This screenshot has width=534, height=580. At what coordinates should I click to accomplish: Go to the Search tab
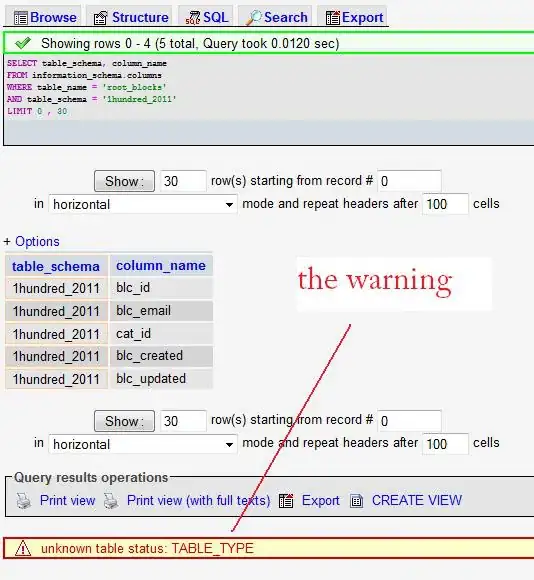click(276, 17)
